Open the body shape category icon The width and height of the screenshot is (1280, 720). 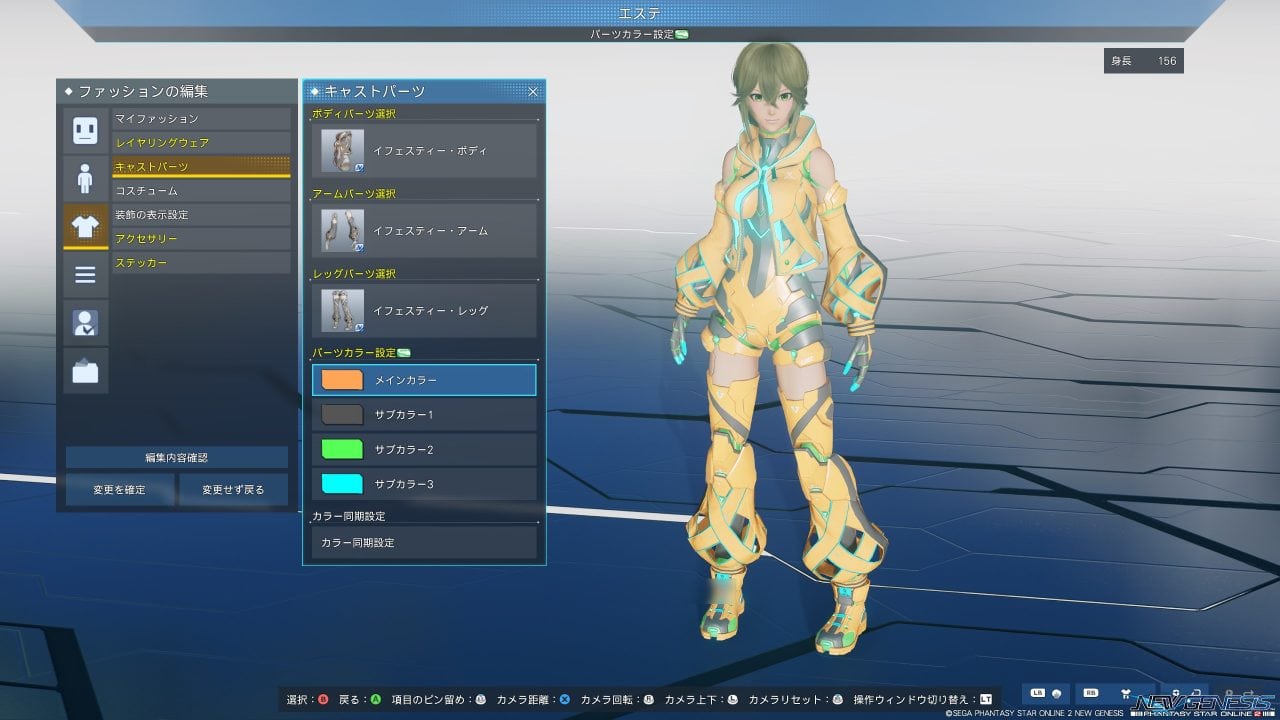point(85,178)
